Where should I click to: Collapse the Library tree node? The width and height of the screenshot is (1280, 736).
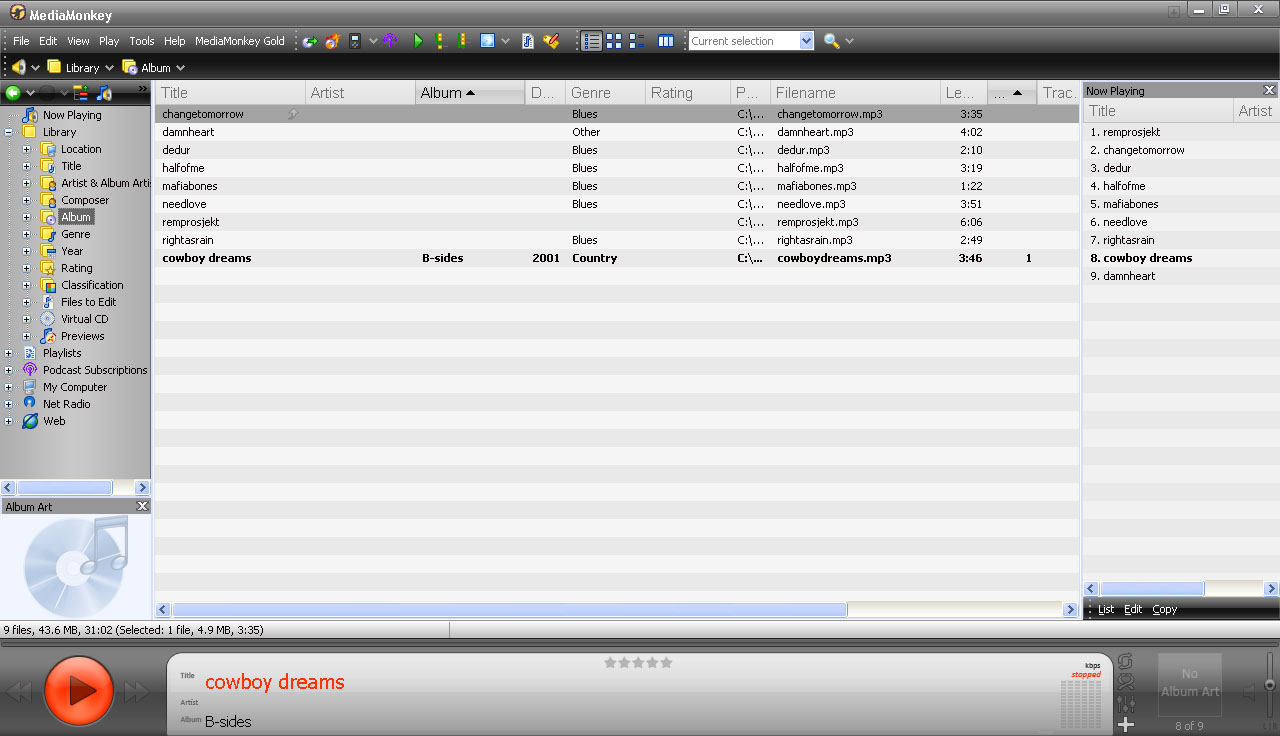(9, 132)
